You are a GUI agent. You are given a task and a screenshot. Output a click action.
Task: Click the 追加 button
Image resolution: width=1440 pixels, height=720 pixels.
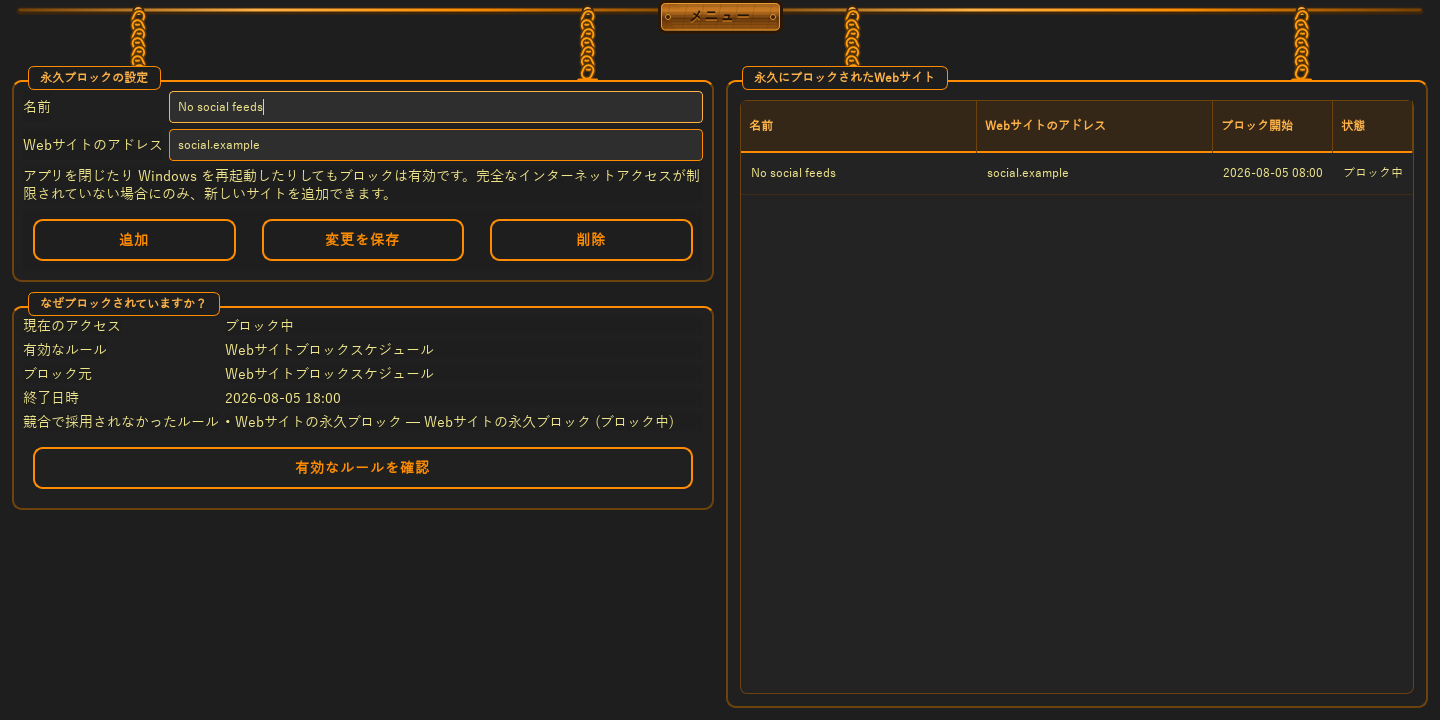[134, 240]
